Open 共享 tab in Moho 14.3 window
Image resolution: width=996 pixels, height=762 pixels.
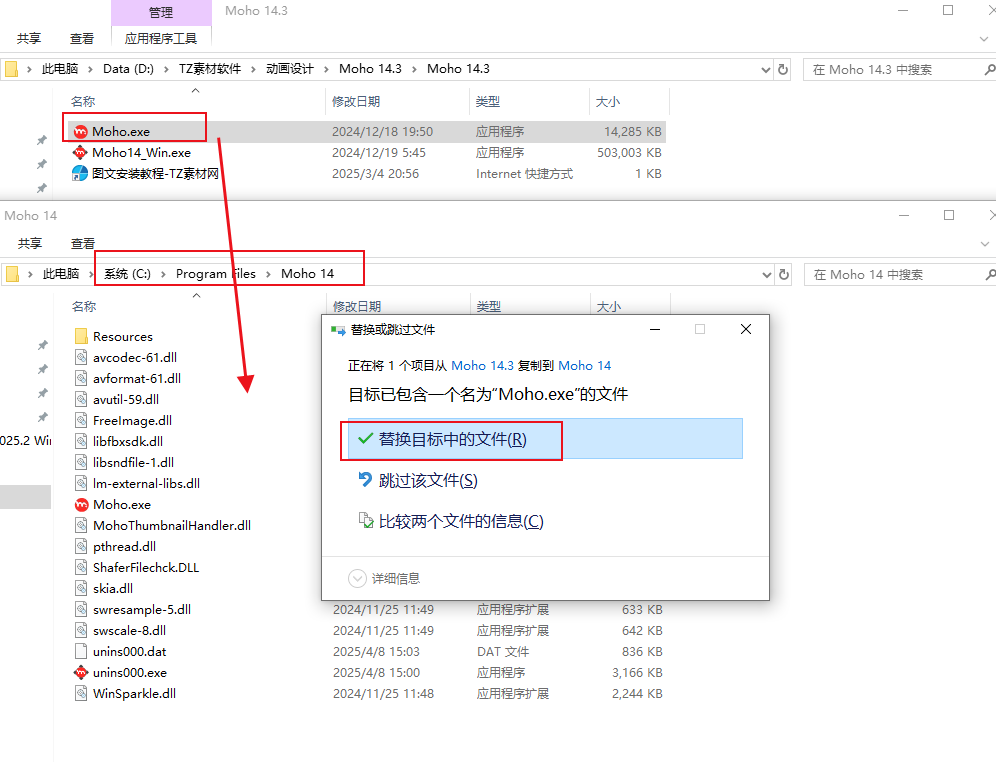tap(29, 39)
